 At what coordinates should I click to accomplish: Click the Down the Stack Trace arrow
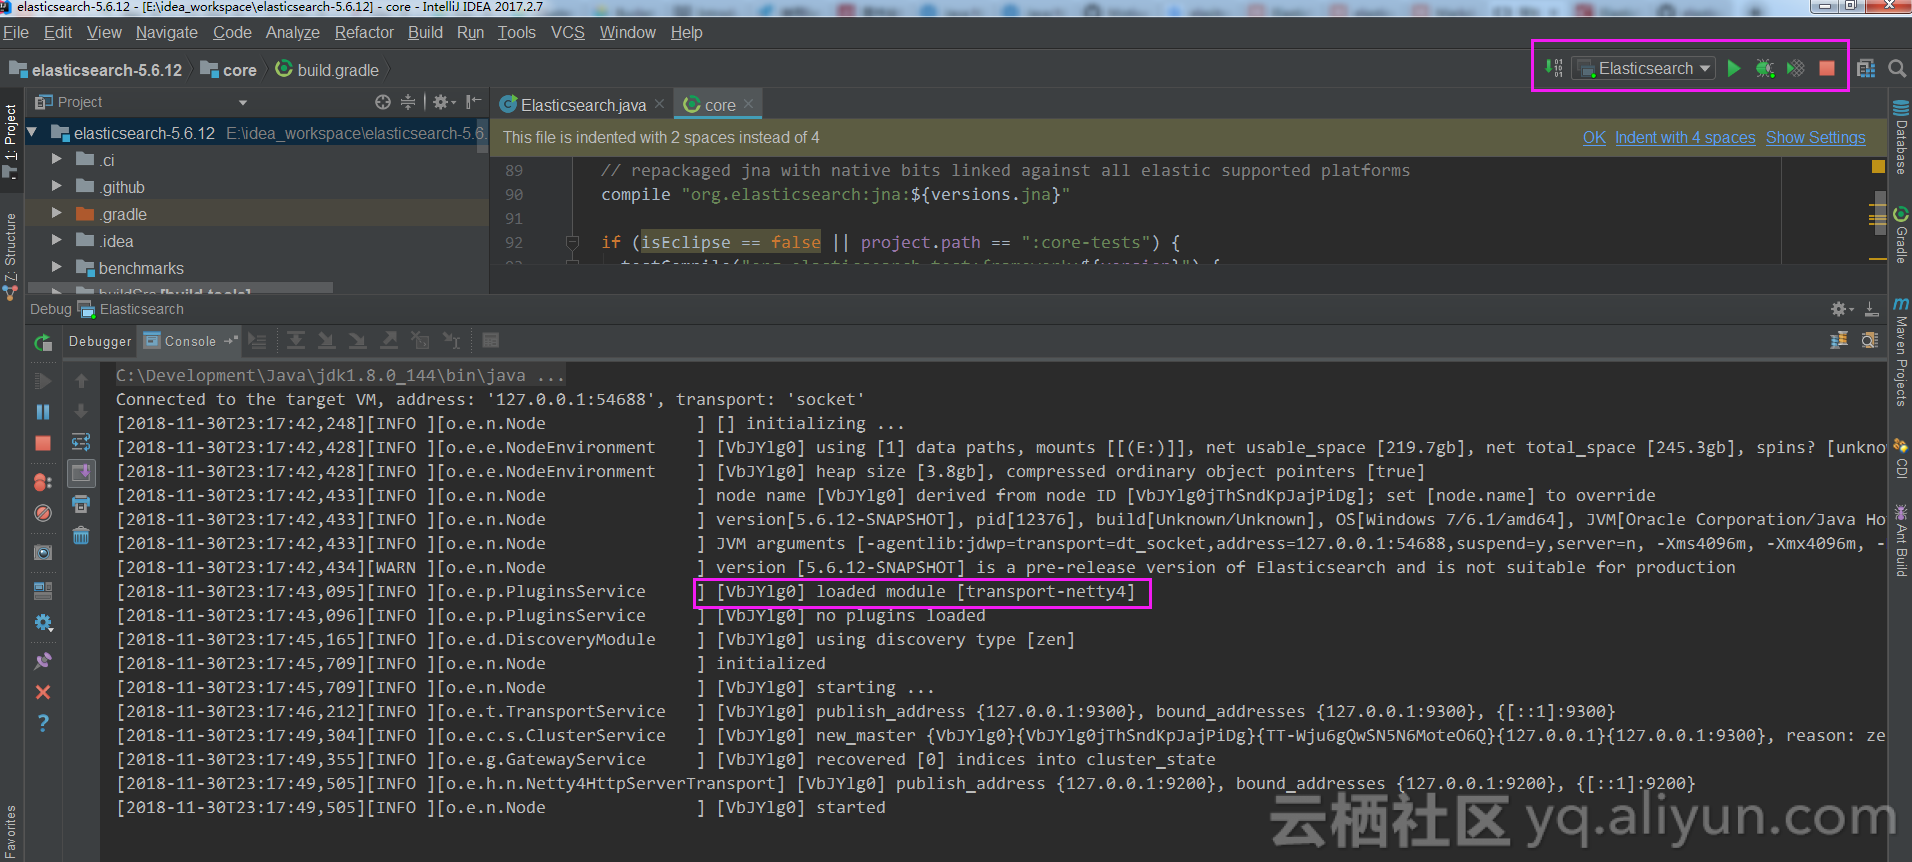81,411
